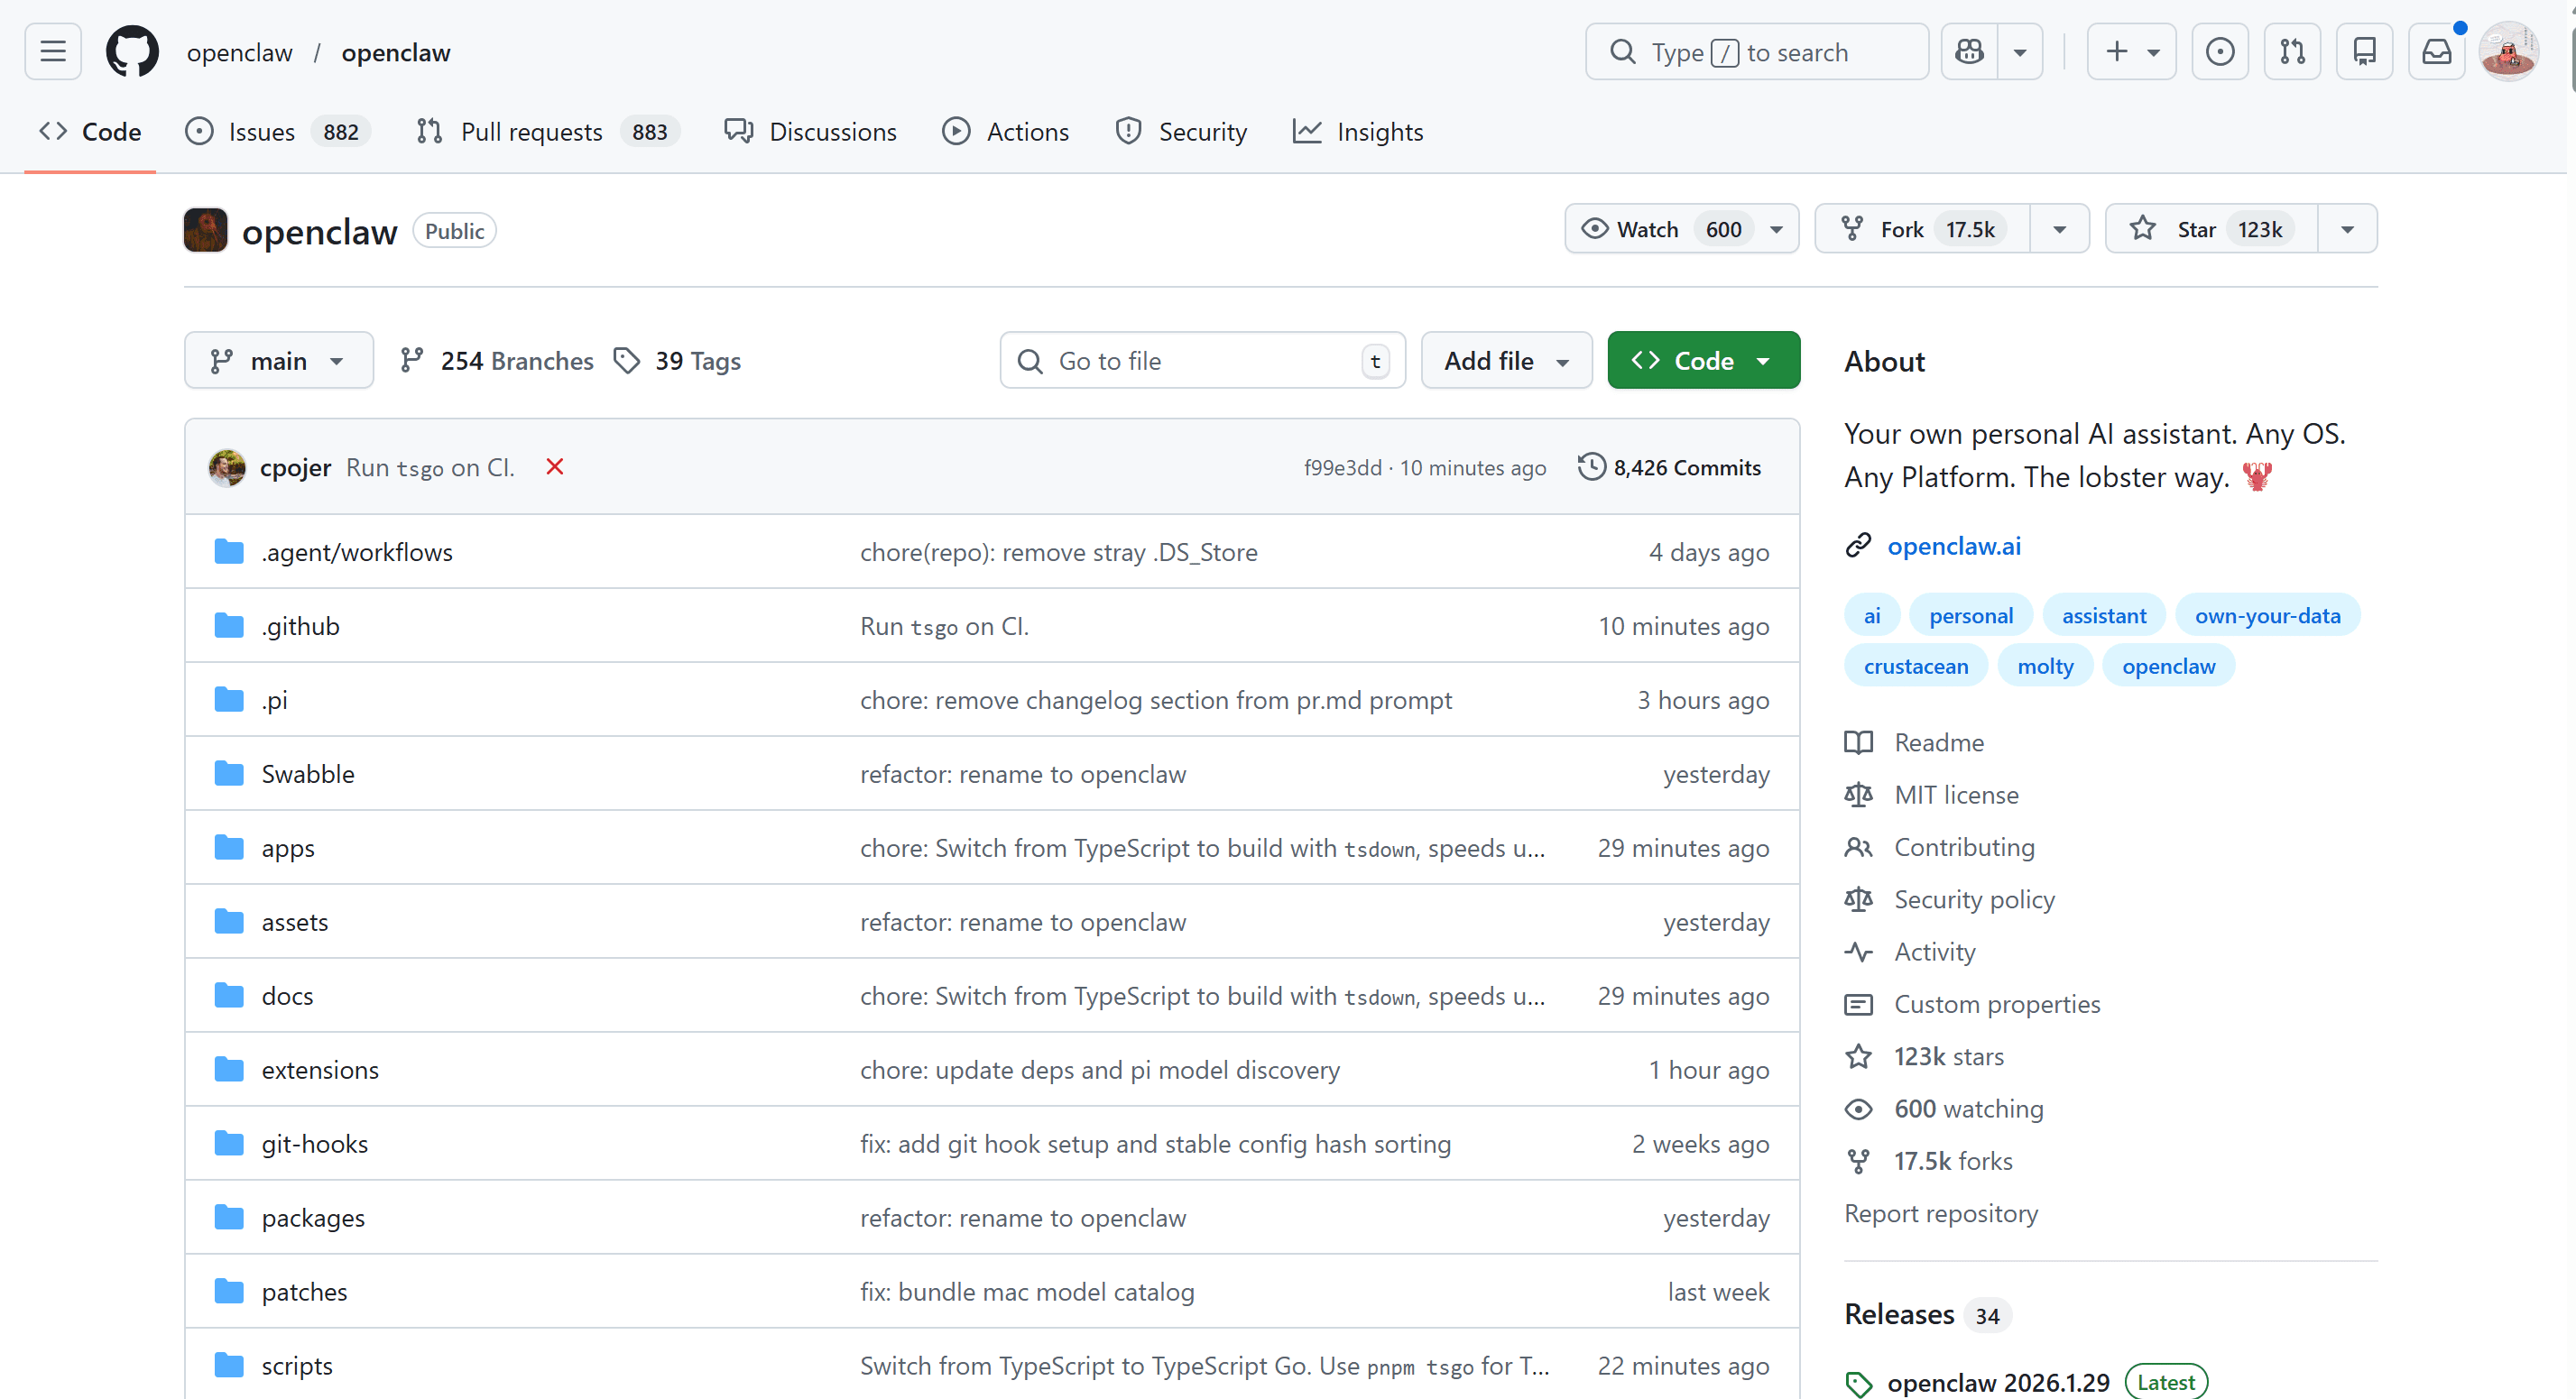Click the failed CI status red X
This screenshot has width=2576, height=1399.
click(555, 467)
